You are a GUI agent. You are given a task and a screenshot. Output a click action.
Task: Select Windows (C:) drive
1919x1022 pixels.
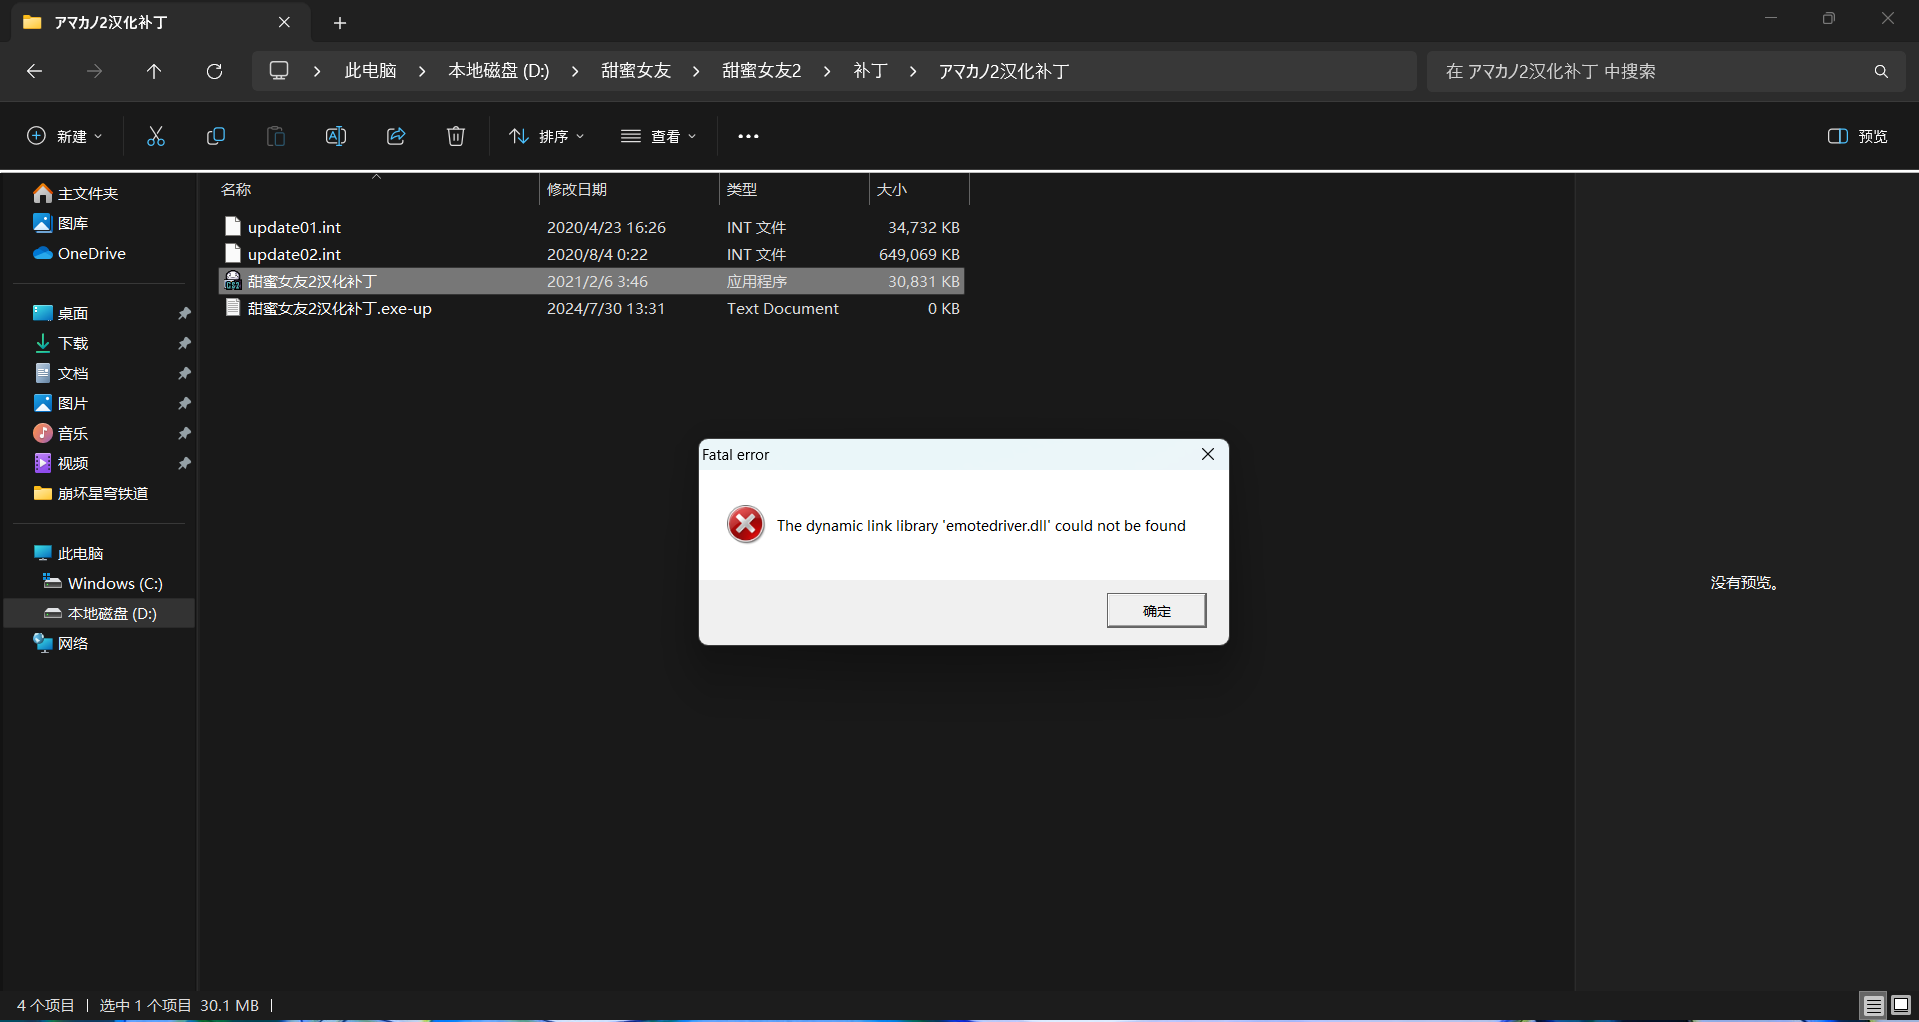[x=103, y=583]
